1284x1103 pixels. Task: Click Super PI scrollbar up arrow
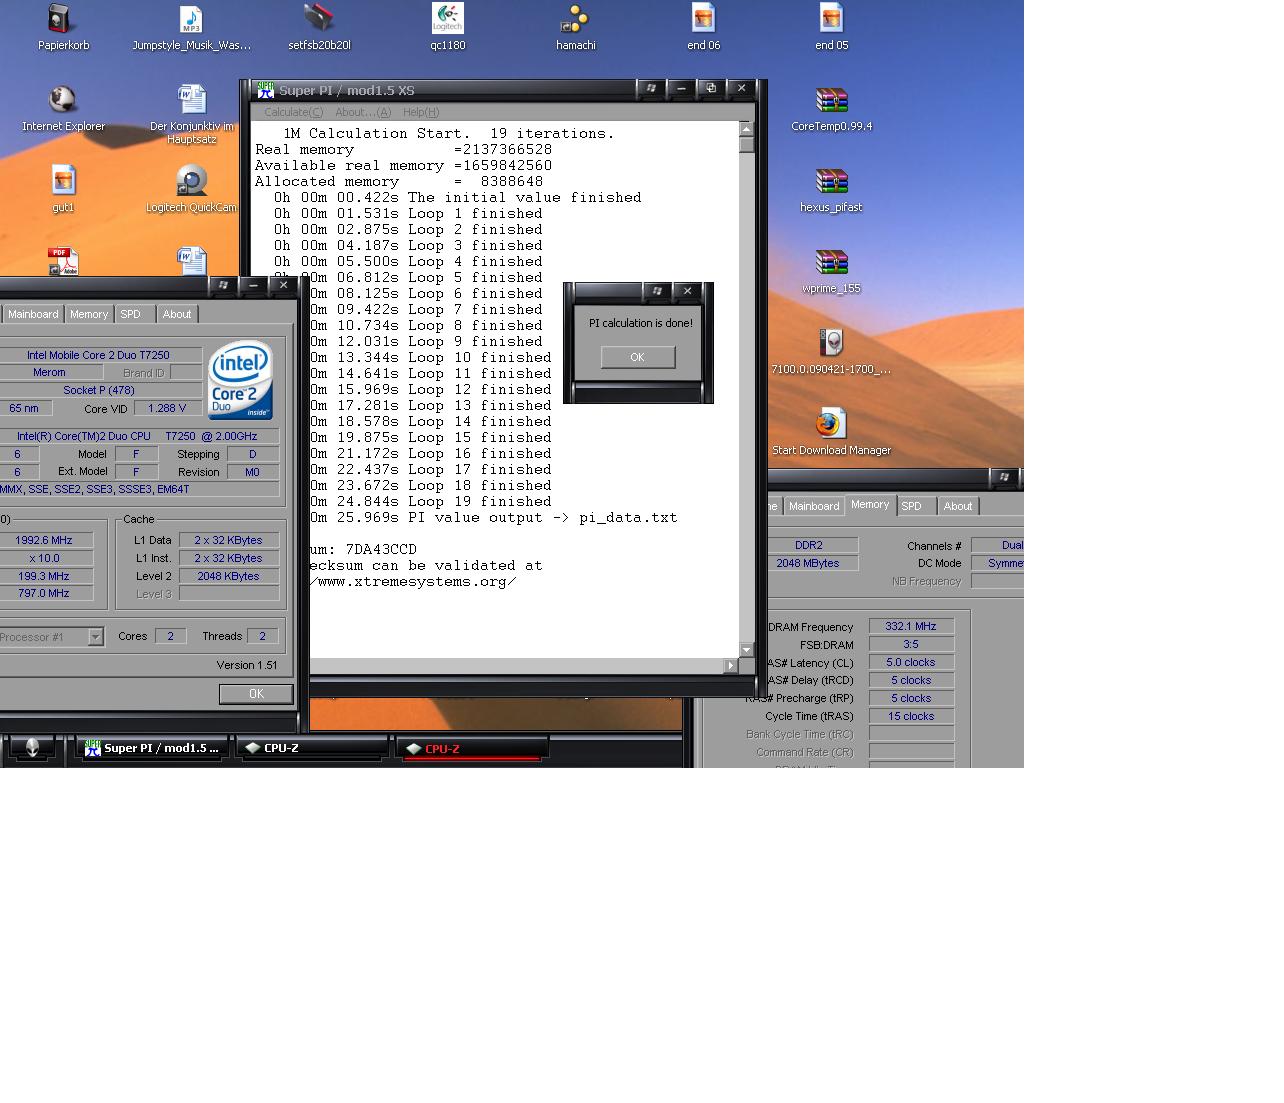[746, 129]
